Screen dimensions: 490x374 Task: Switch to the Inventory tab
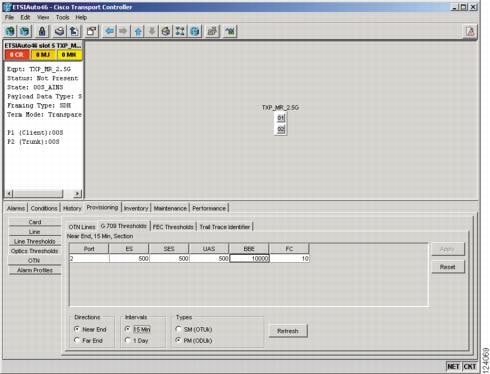pos(136,208)
